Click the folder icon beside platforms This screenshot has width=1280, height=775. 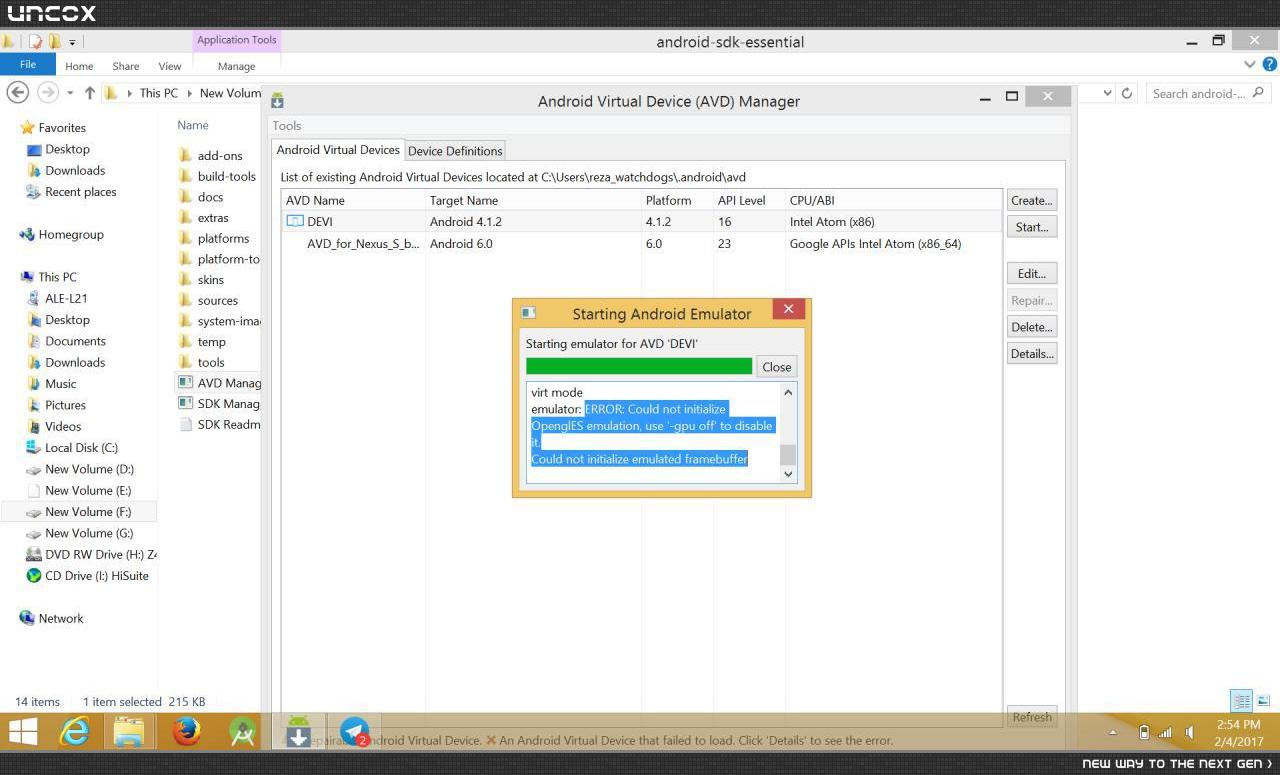[x=185, y=238]
